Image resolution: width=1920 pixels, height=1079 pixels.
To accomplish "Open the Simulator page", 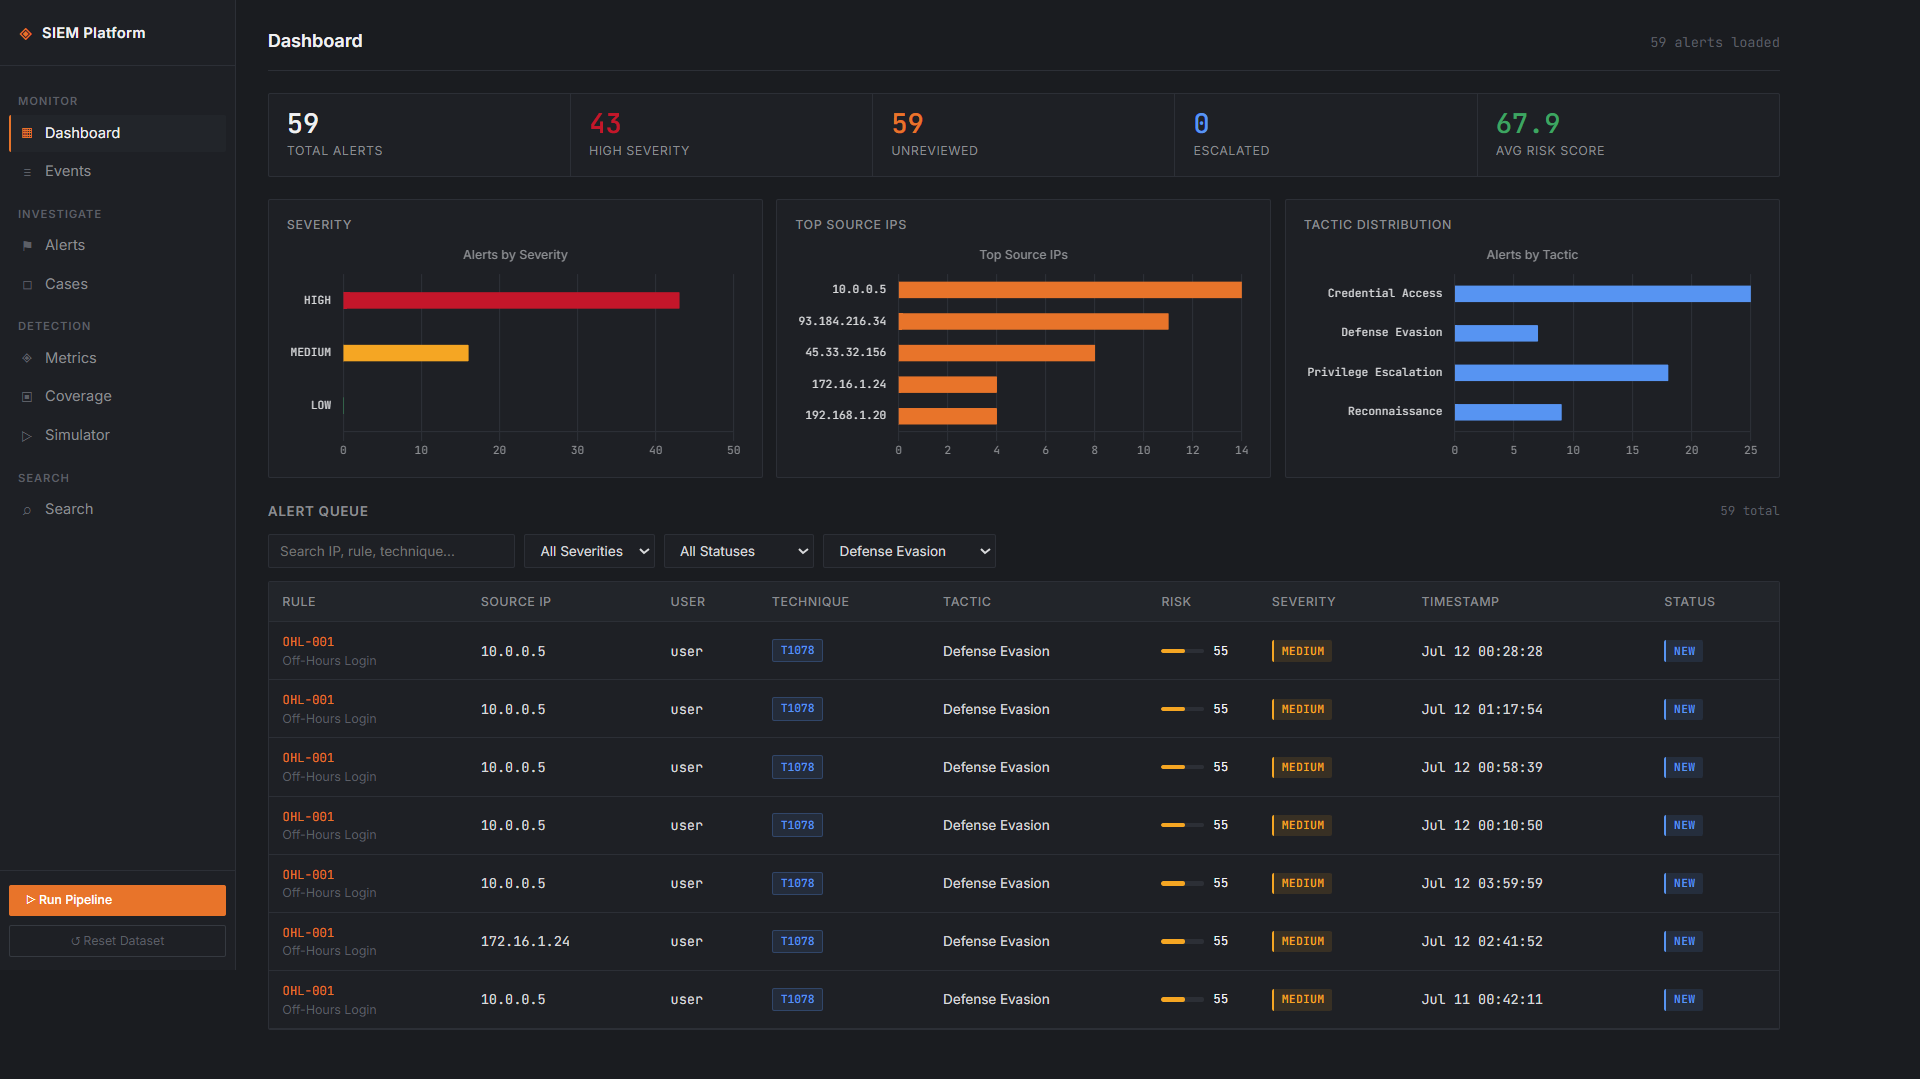I will coord(117,435).
